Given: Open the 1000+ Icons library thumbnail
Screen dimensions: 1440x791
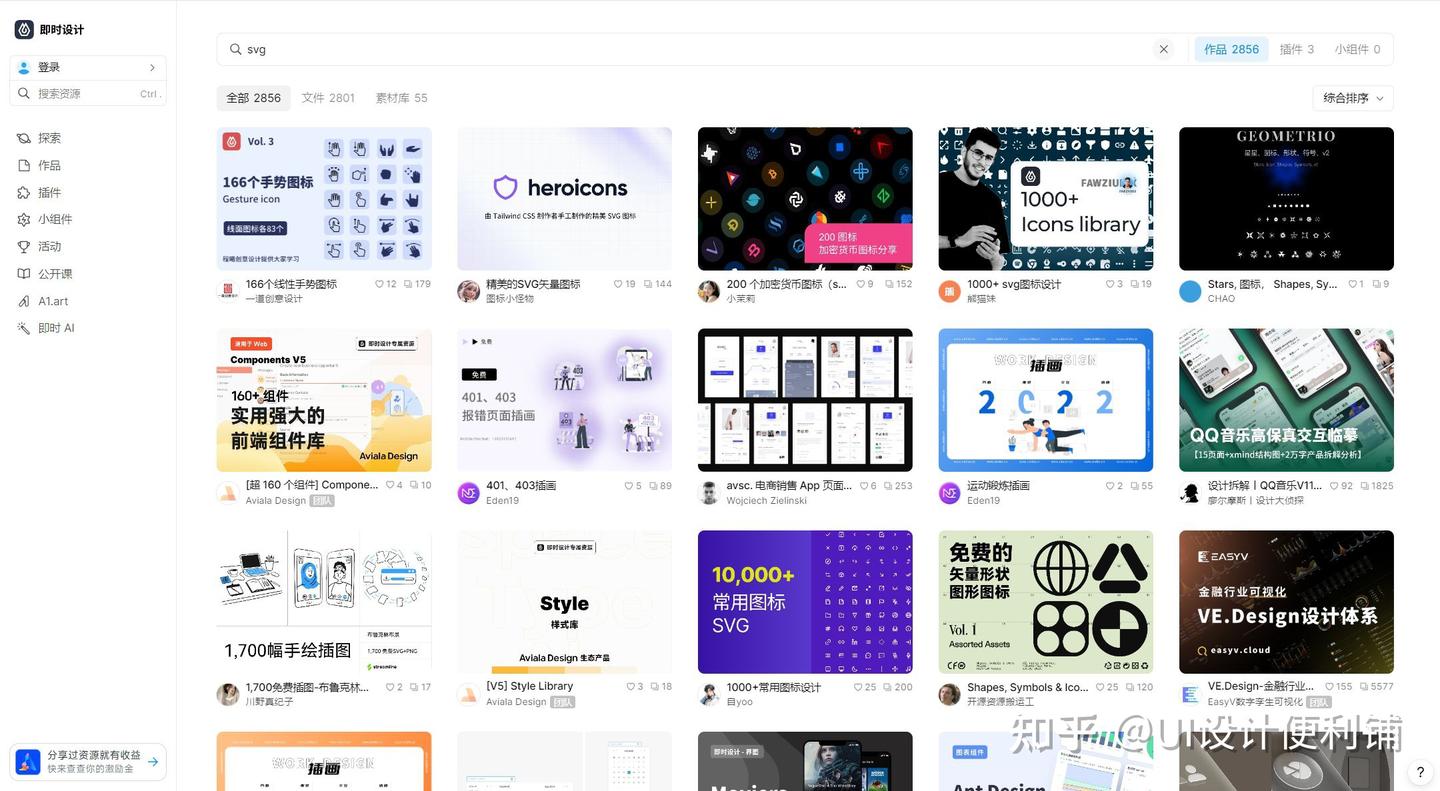Looking at the screenshot, I should [1046, 198].
